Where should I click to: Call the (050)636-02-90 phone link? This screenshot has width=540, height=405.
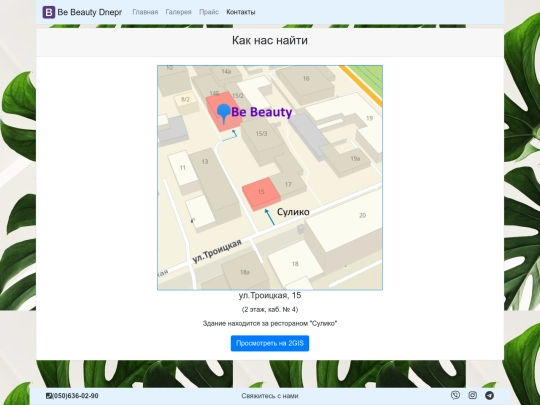point(75,396)
